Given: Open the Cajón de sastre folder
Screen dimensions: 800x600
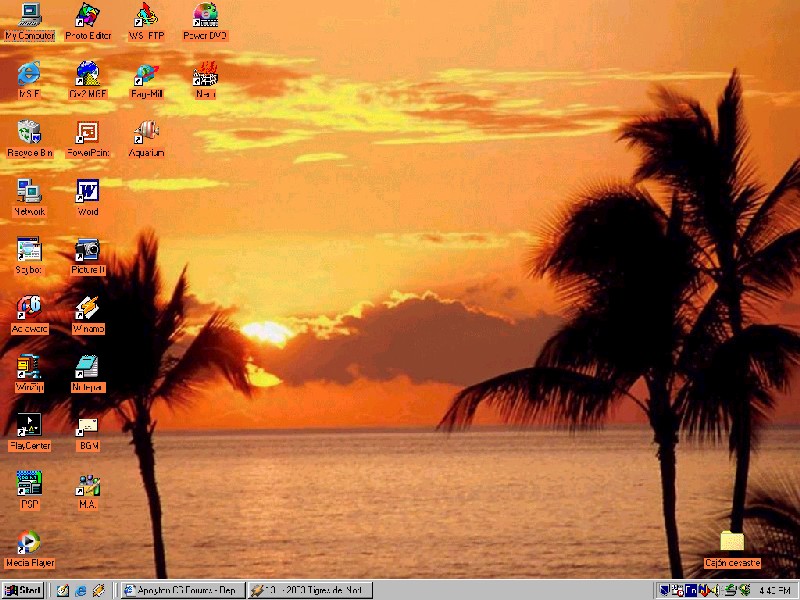Looking at the screenshot, I should pos(732,543).
